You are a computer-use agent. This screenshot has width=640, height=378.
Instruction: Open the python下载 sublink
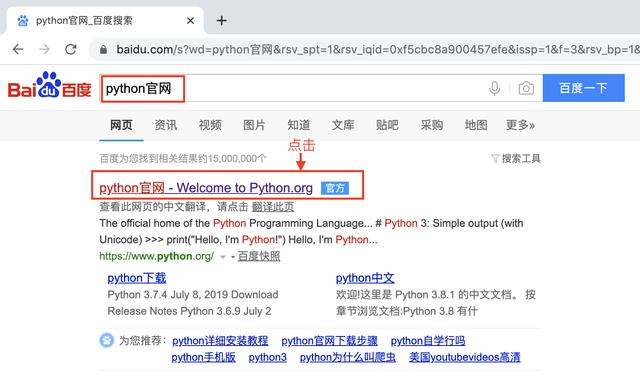click(137, 278)
